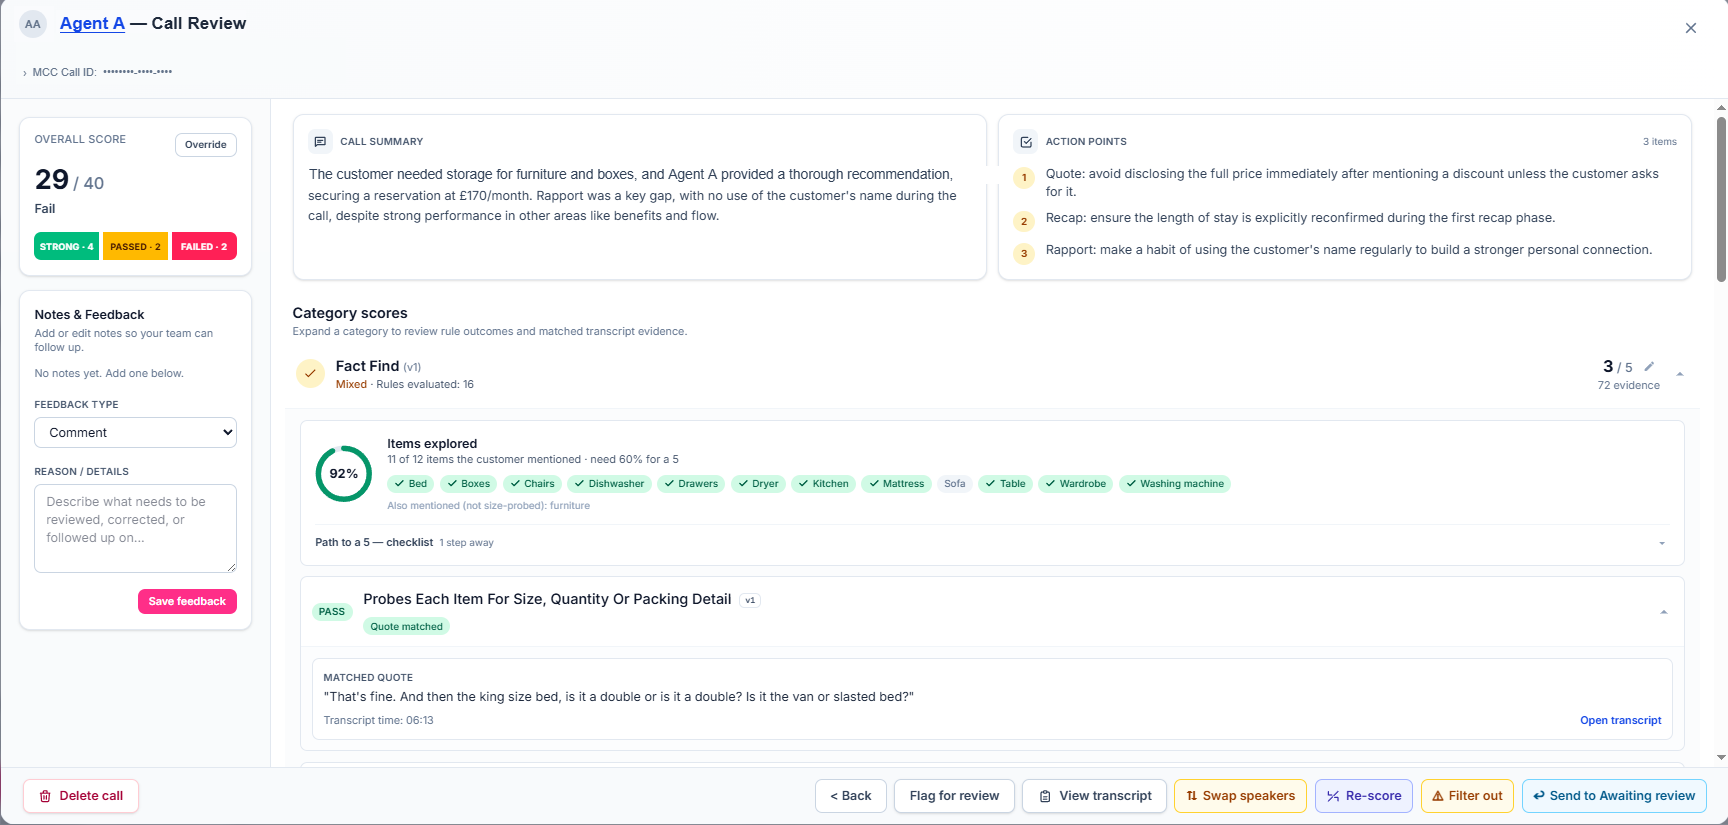
Task: Click the vertical scrollbar of the review panel
Action: pyautogui.click(x=1721, y=200)
